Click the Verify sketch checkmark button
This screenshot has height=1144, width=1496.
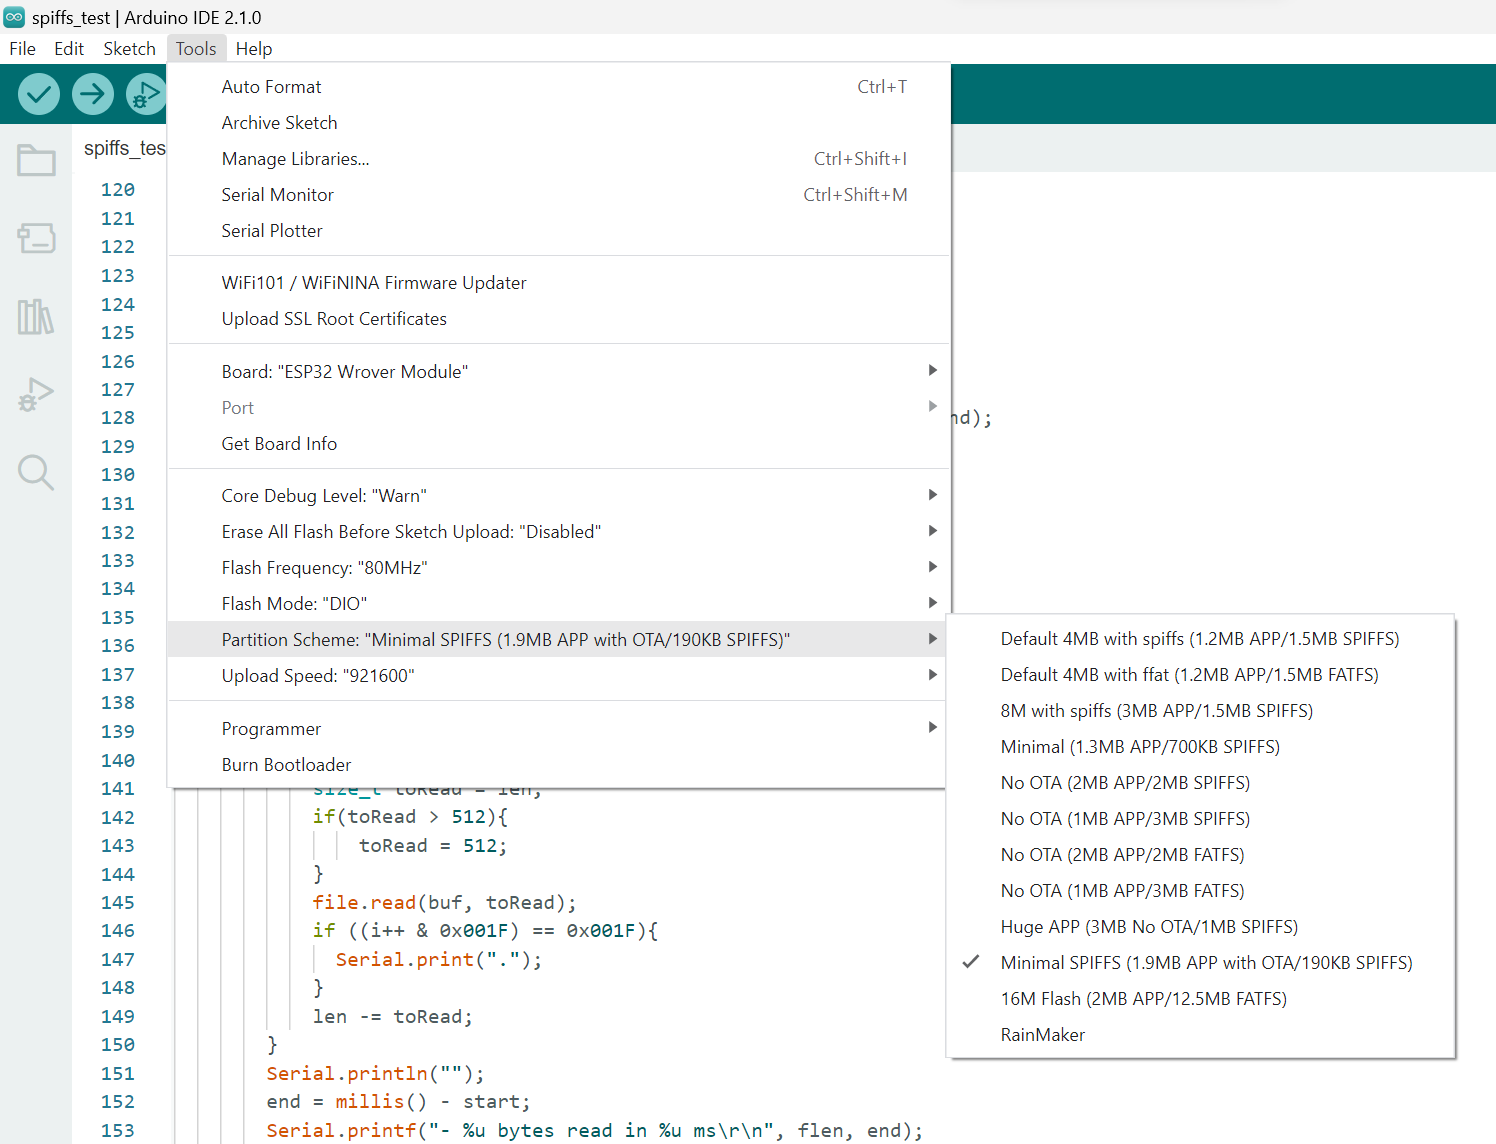39,94
